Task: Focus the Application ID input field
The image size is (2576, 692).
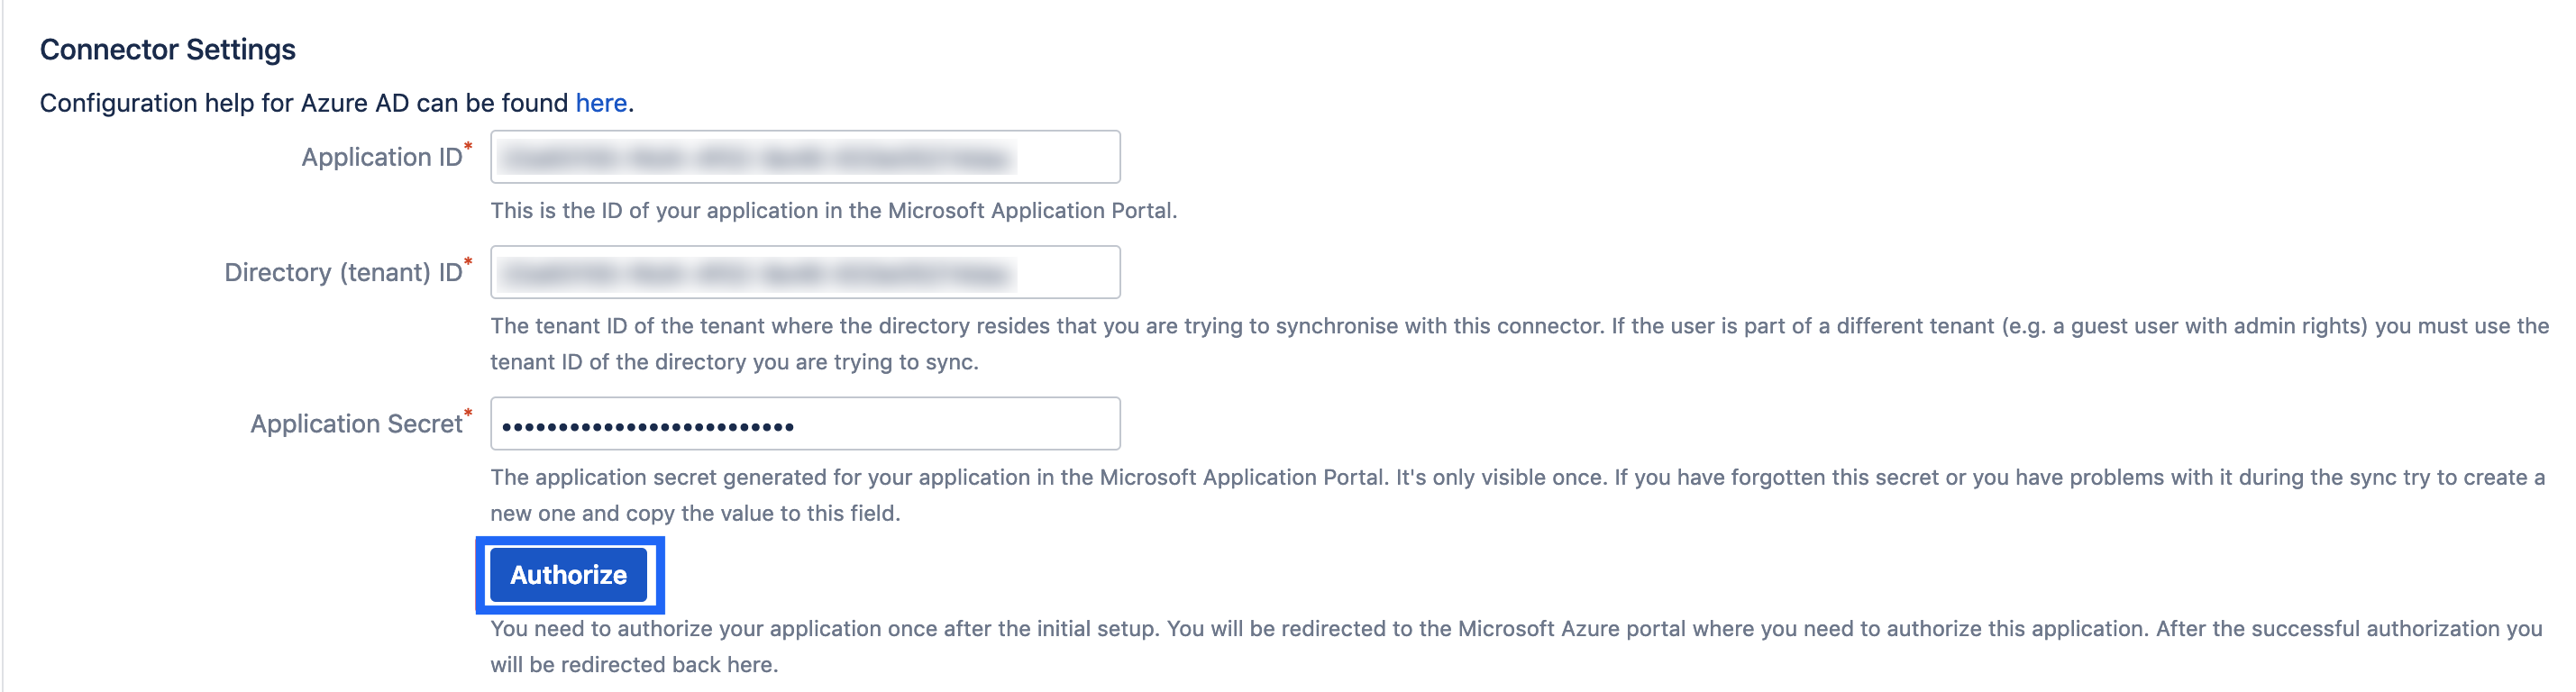Action: [805, 157]
